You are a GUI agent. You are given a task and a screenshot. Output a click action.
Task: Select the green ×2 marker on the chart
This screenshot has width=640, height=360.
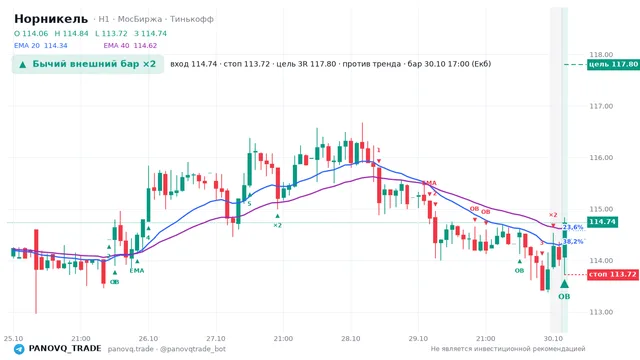[278, 225]
